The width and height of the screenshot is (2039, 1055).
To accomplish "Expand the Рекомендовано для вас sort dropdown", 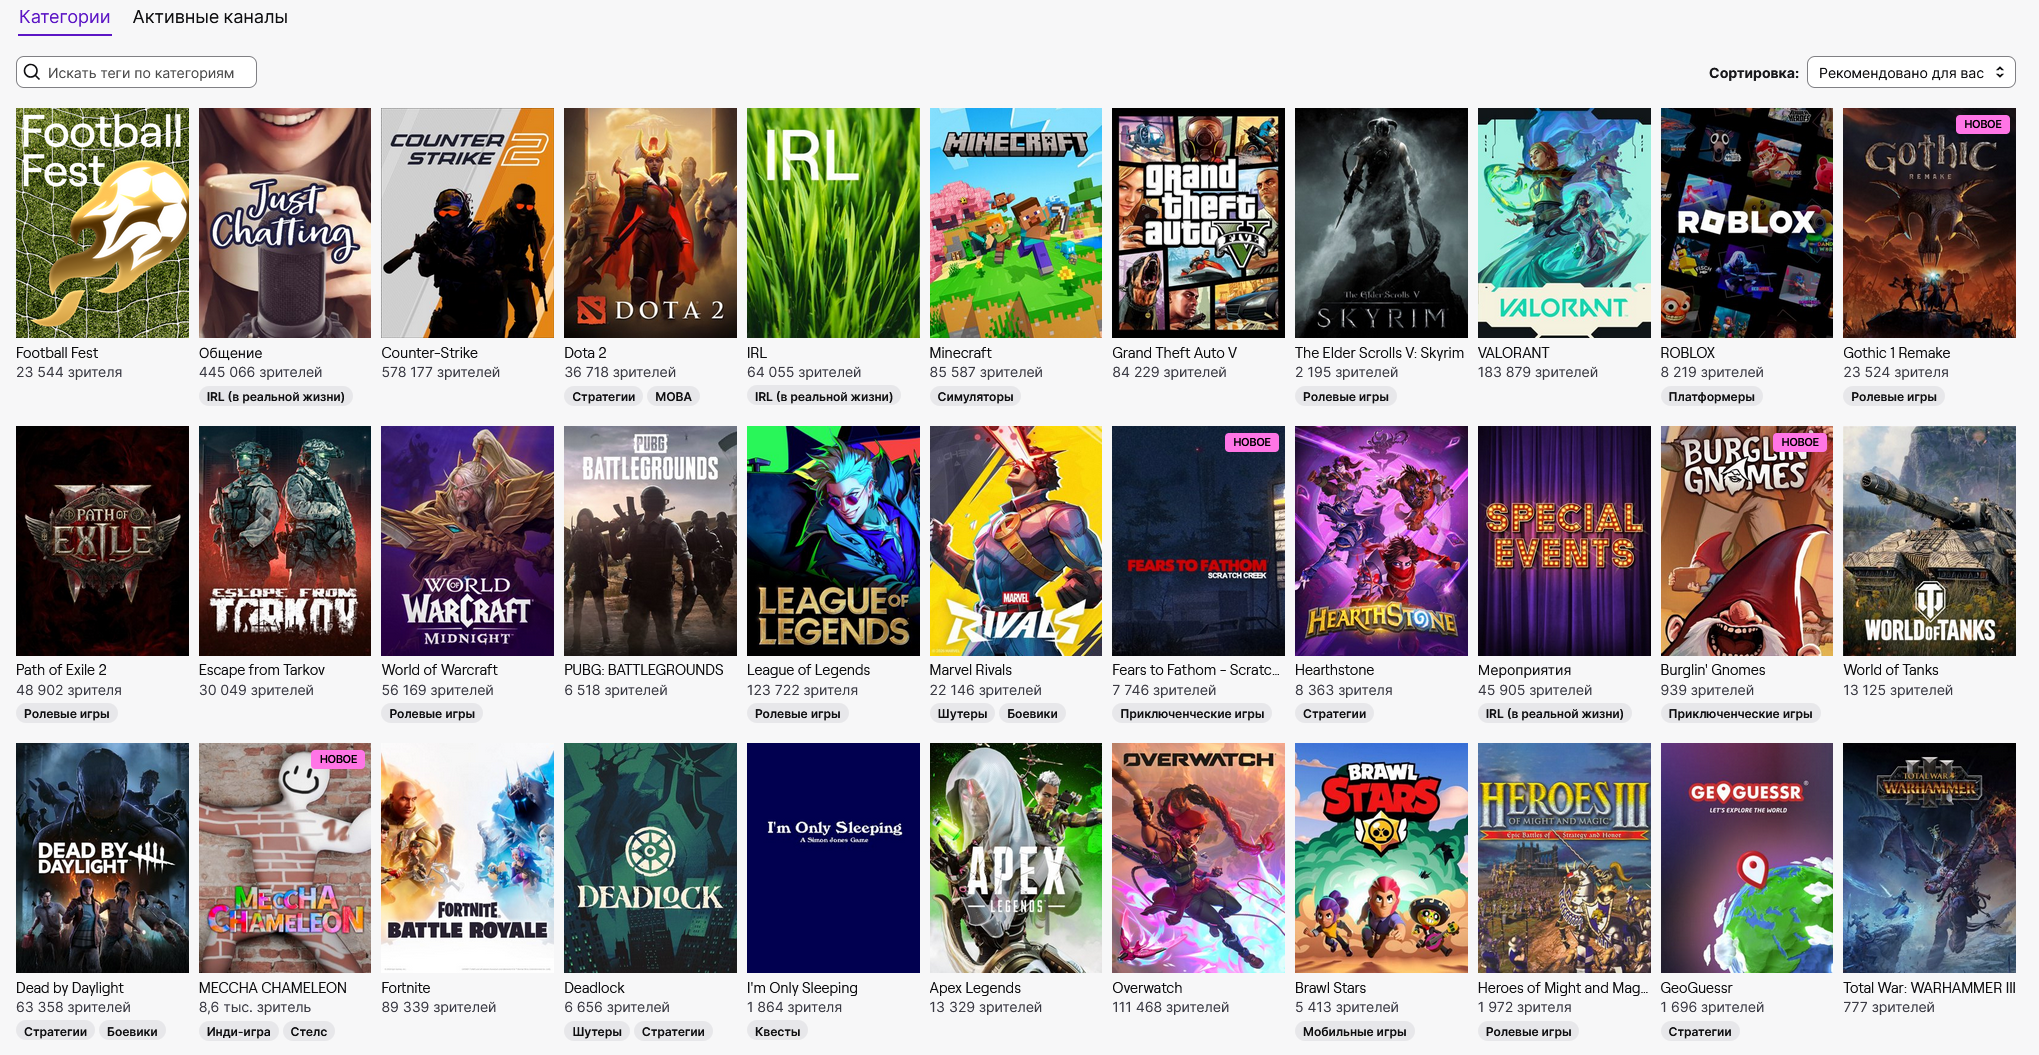I will [1911, 72].
